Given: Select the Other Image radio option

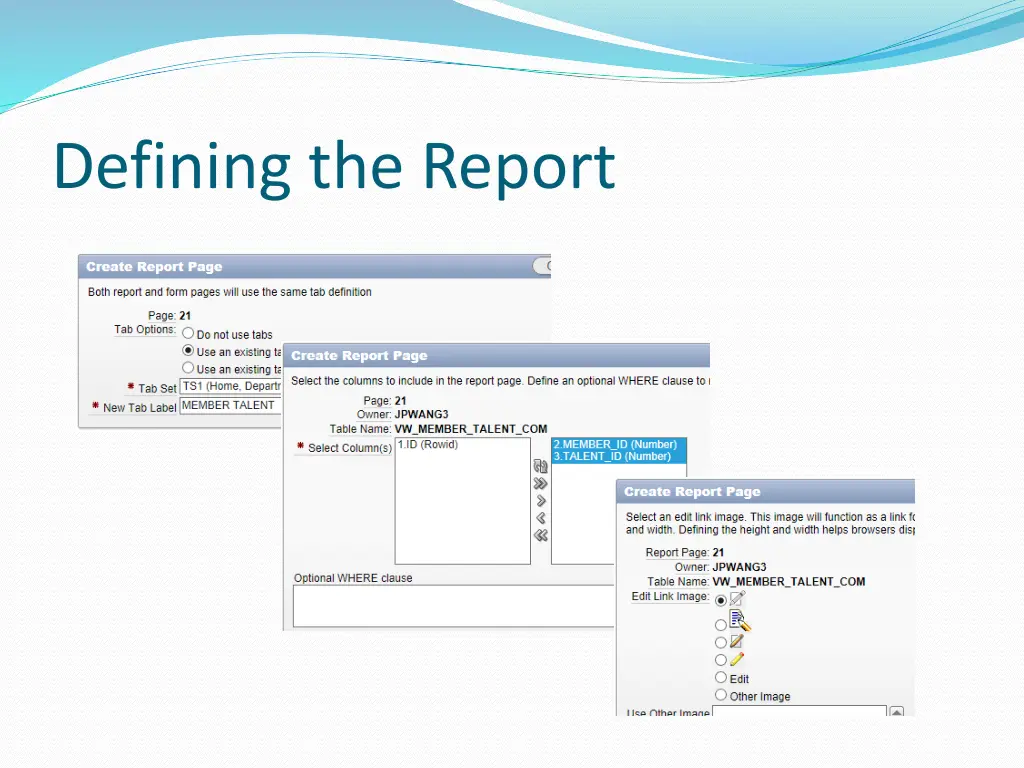Looking at the screenshot, I should [x=720, y=696].
